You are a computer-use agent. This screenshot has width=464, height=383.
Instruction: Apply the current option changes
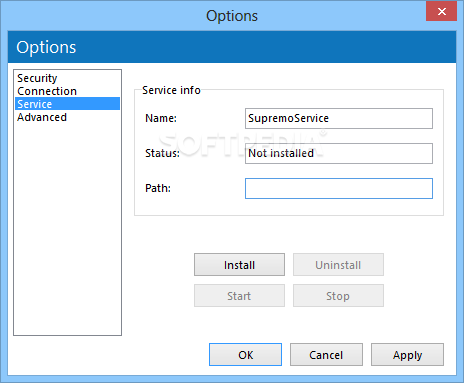coord(407,355)
